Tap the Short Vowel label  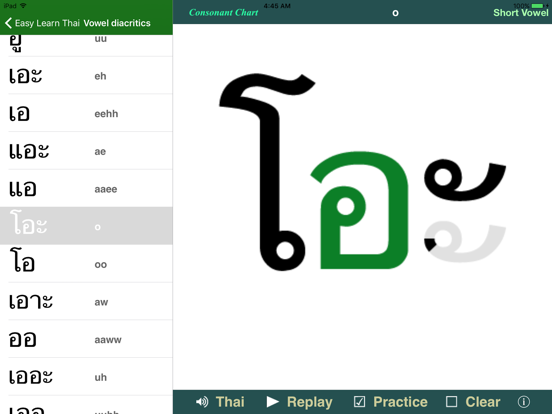[x=521, y=13]
